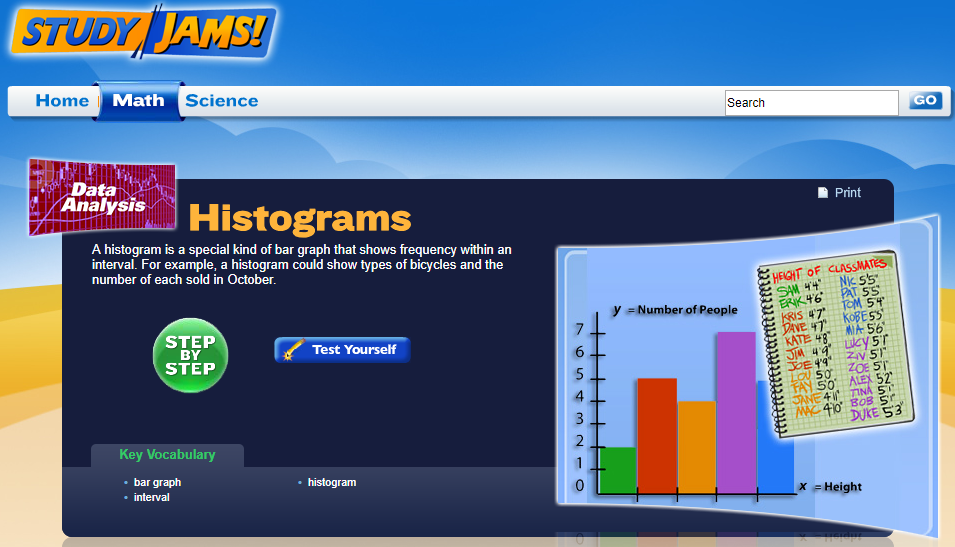Click the red bar in the histogram

(x=657, y=436)
